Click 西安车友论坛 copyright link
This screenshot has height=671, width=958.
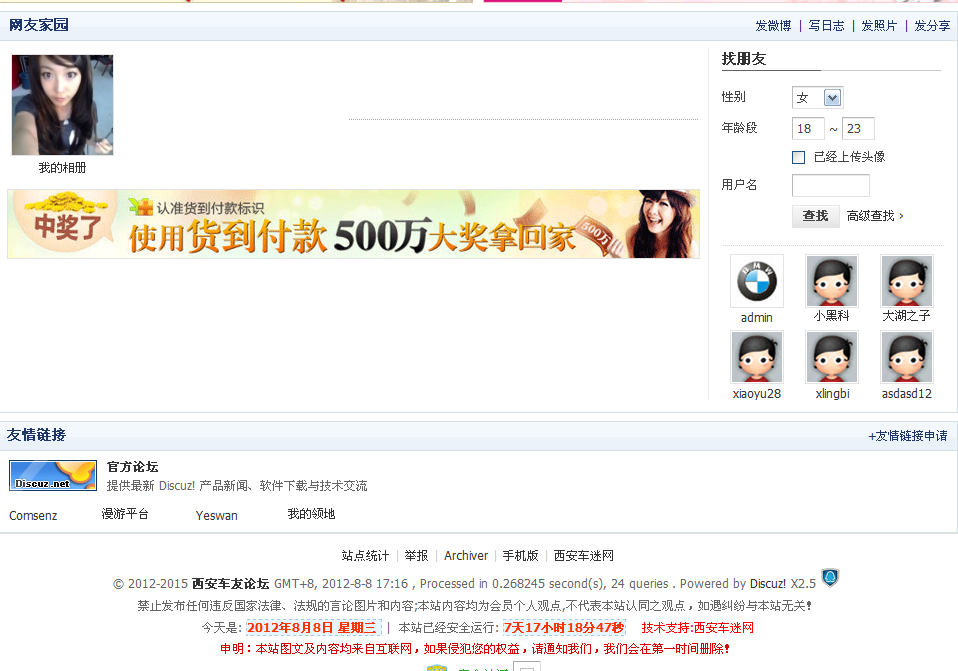click(230, 584)
